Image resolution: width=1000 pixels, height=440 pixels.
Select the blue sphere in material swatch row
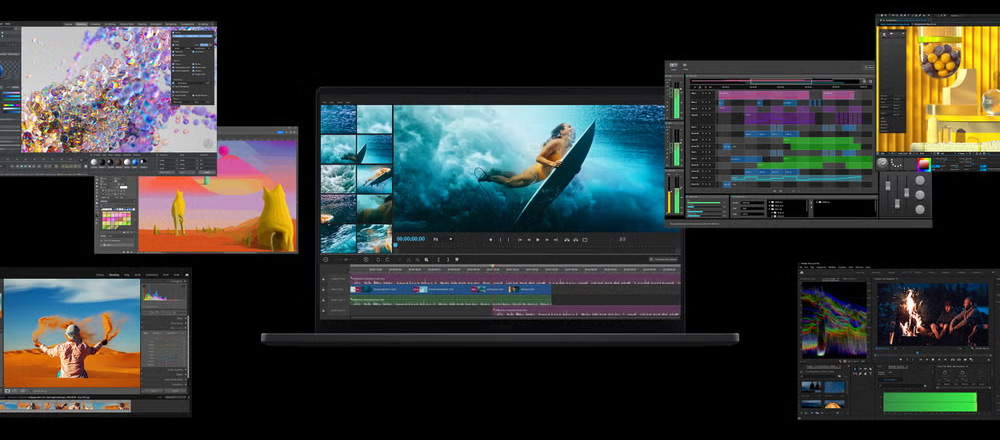point(135,162)
